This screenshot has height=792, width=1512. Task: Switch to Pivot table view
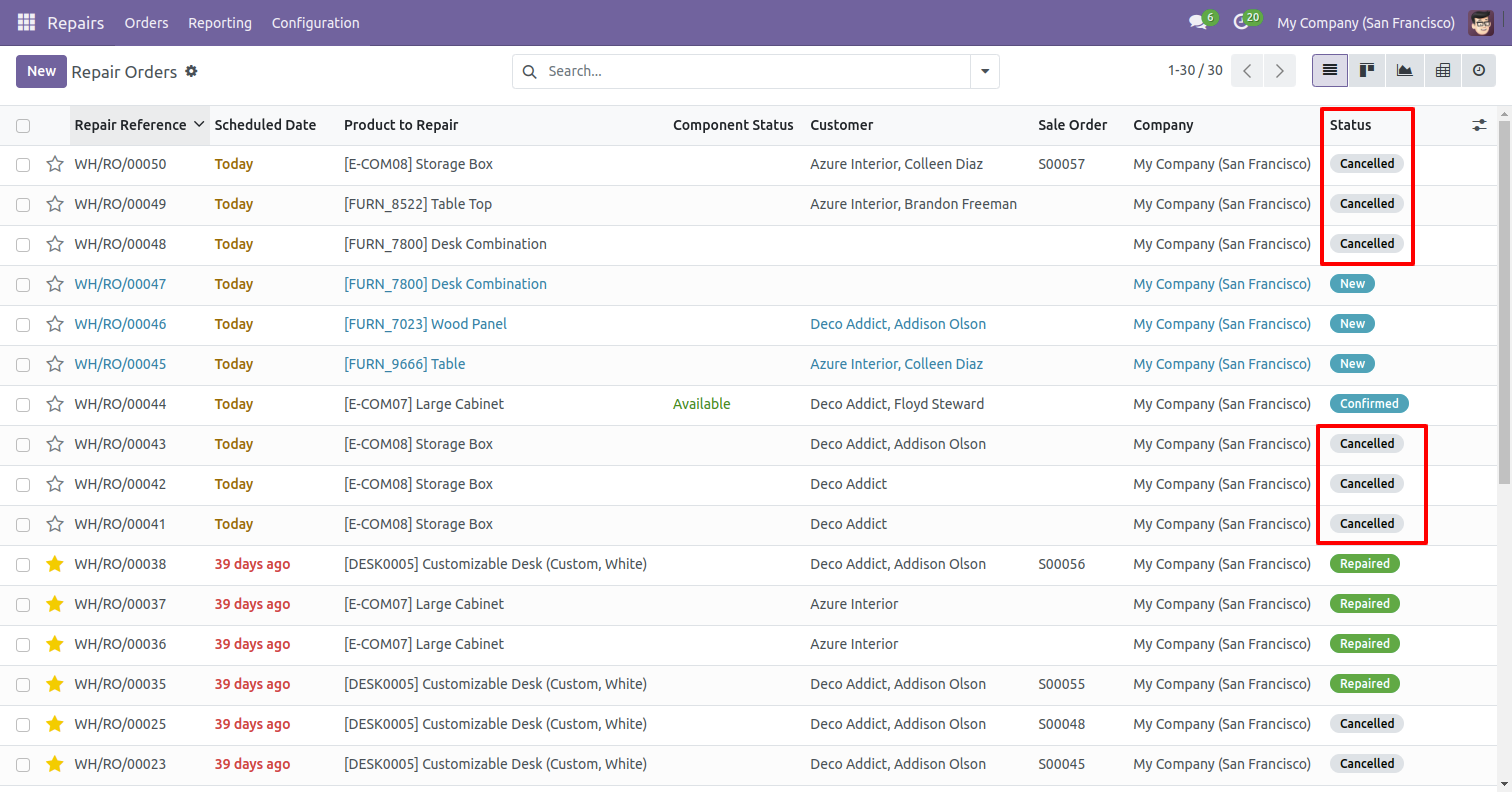click(x=1442, y=71)
